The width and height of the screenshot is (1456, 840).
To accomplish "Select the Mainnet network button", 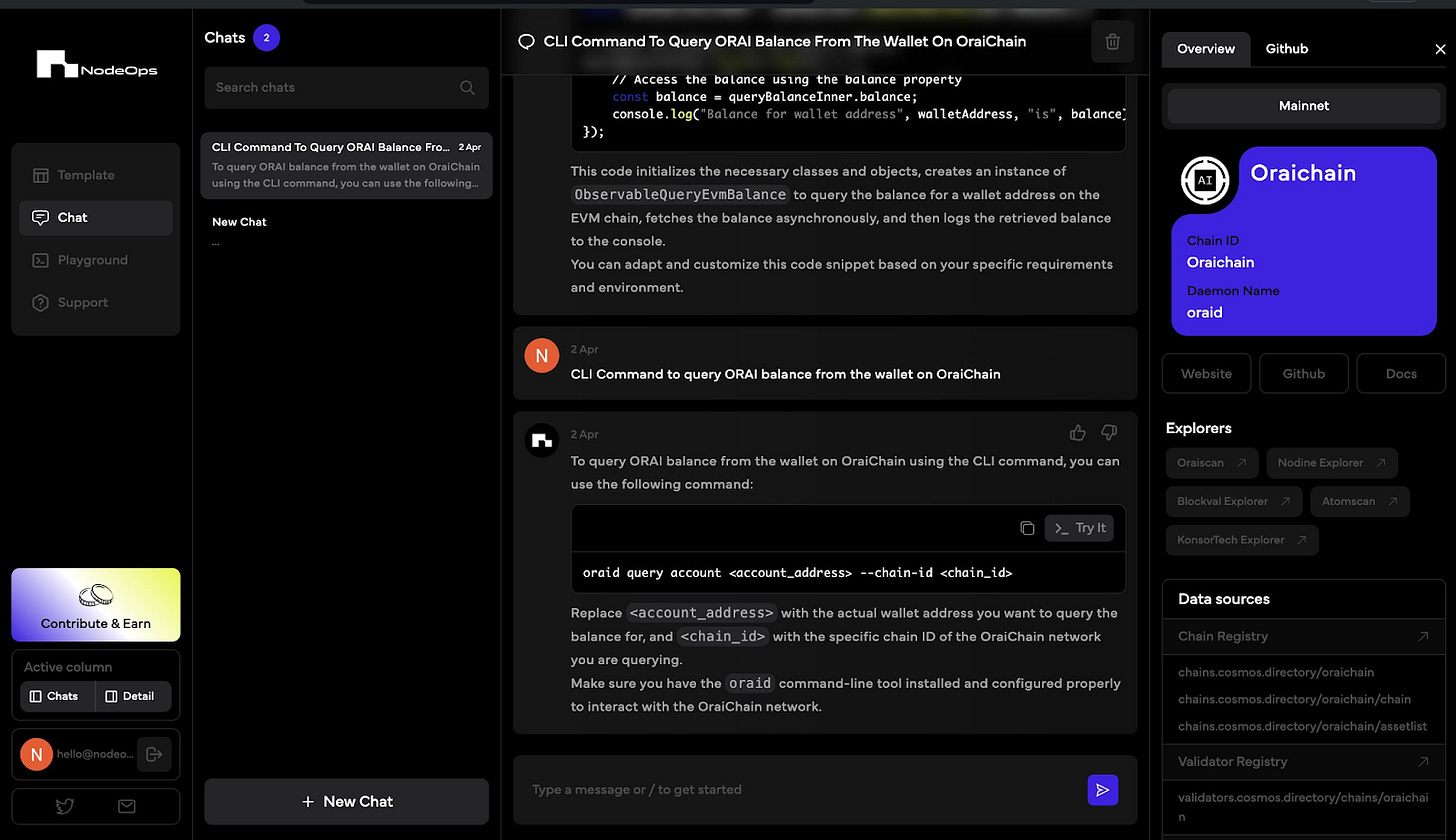I will point(1304,106).
